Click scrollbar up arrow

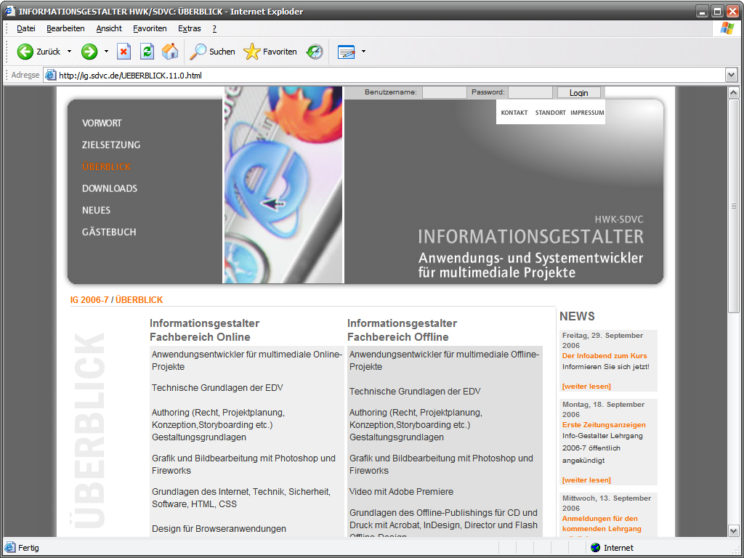click(733, 93)
